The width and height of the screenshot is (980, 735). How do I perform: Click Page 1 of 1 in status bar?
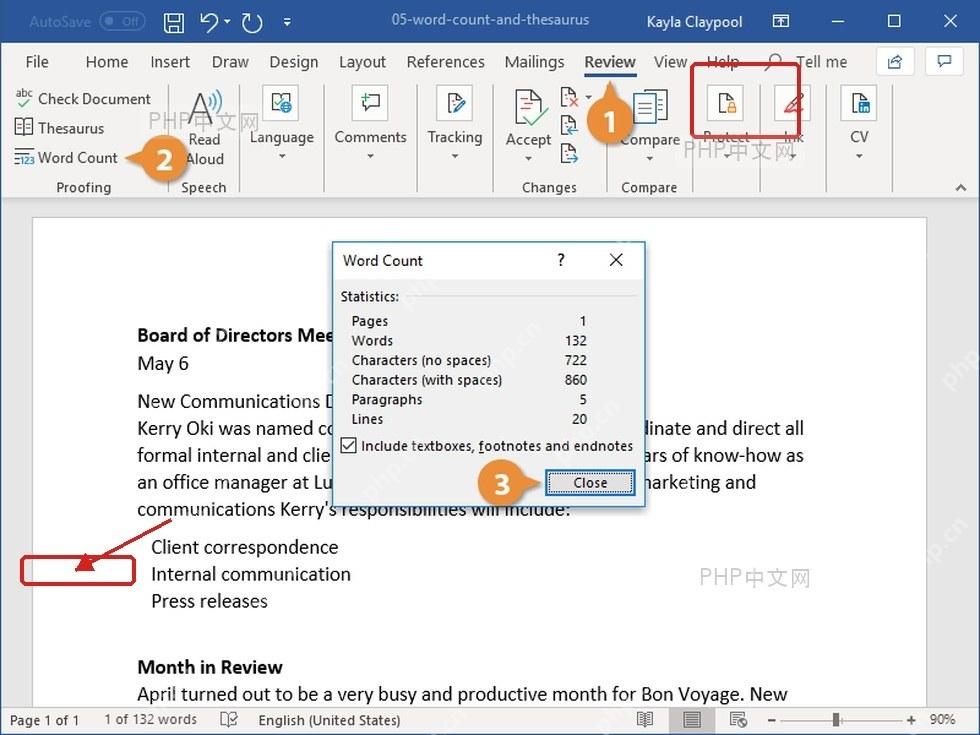point(44,721)
